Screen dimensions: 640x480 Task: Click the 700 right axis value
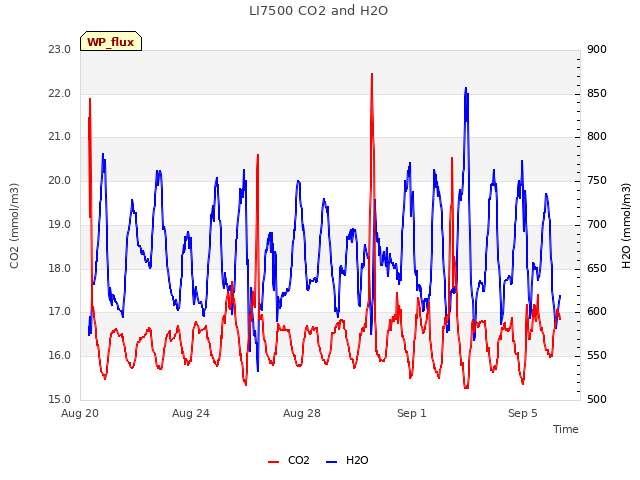(597, 224)
